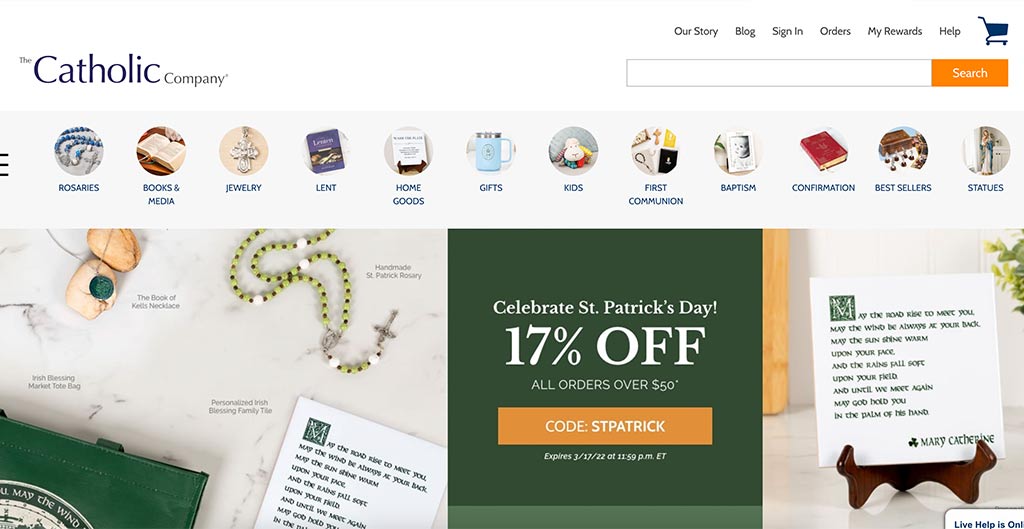Go to the Blog page
1024x529 pixels.
point(745,31)
